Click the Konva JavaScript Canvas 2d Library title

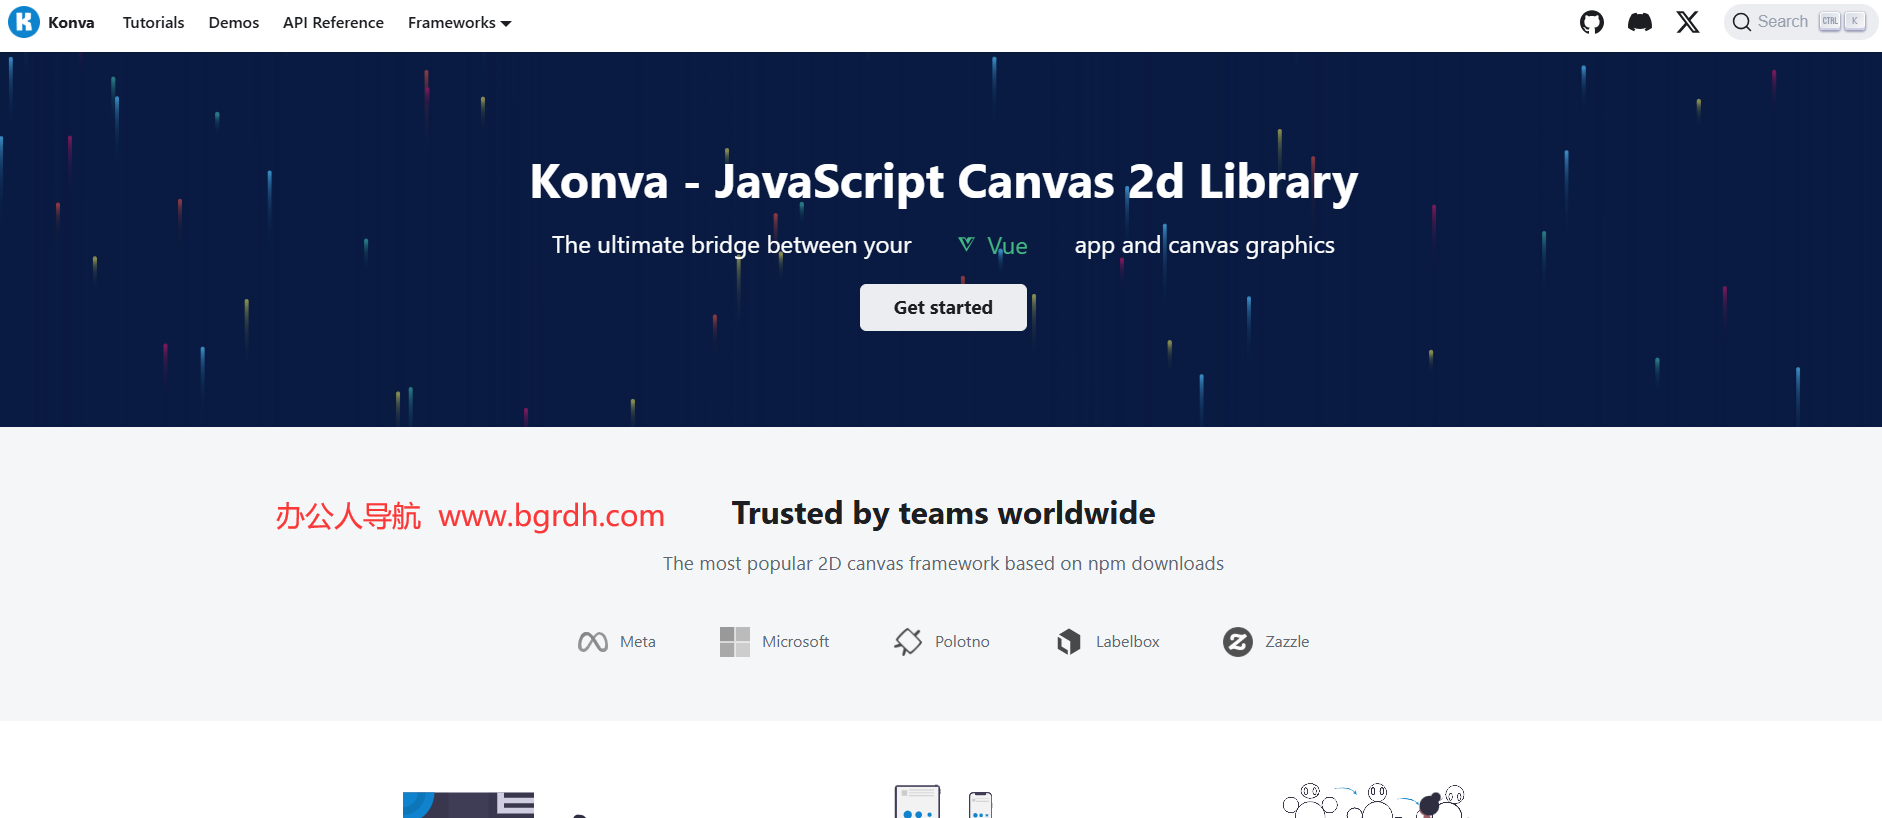(943, 182)
